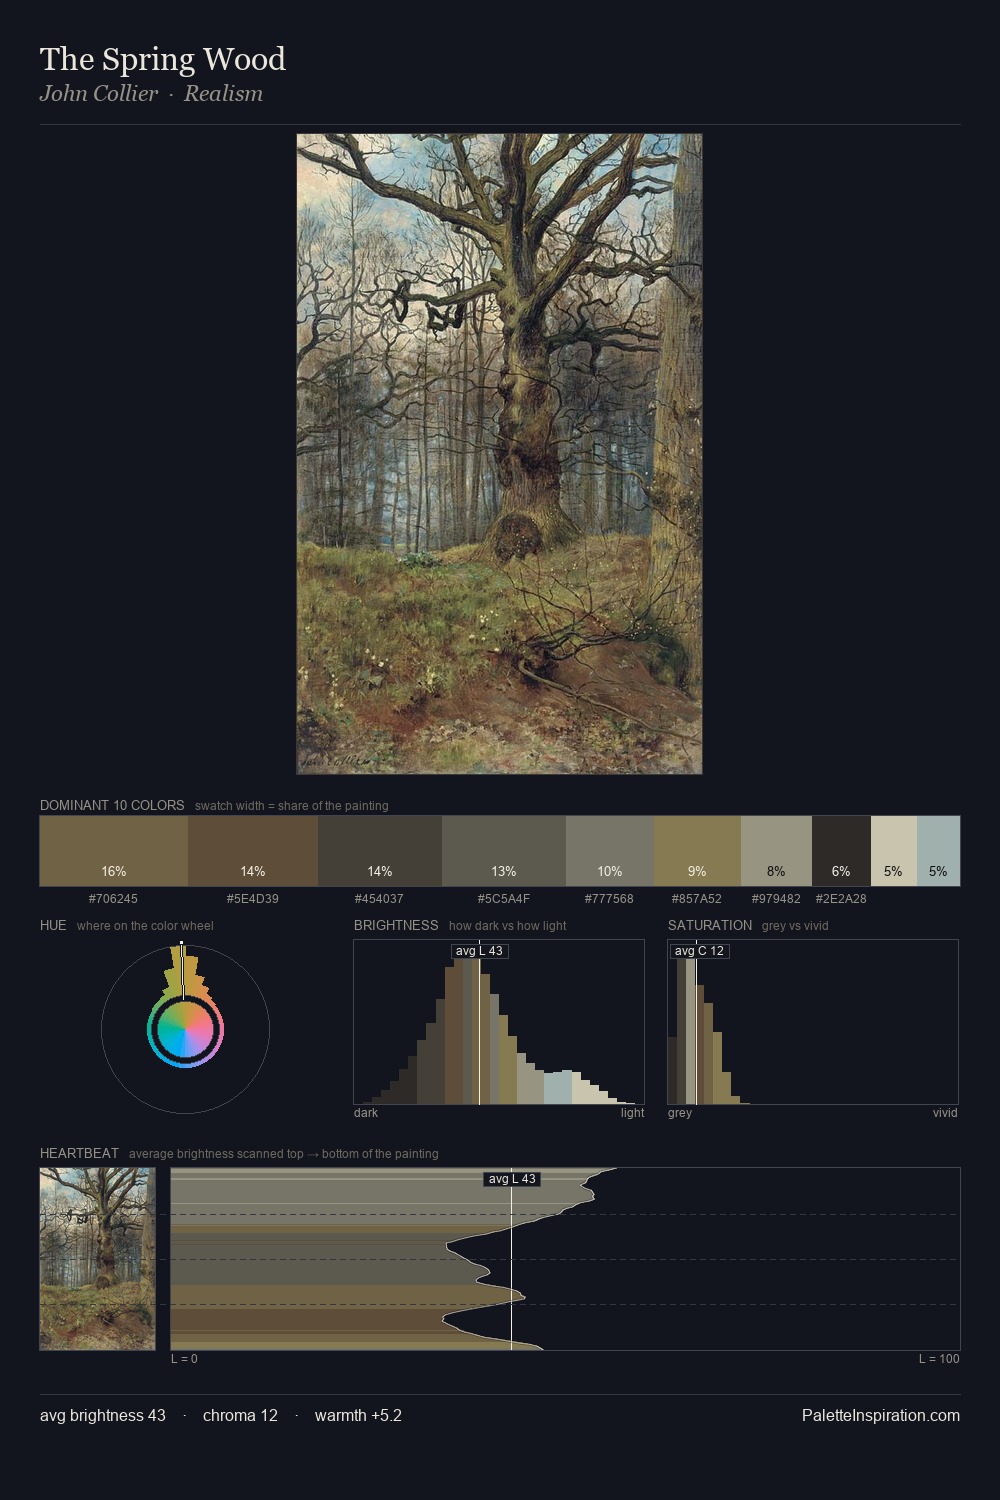
Task: Click the main Spring Wood painting image
Action: 499,454
